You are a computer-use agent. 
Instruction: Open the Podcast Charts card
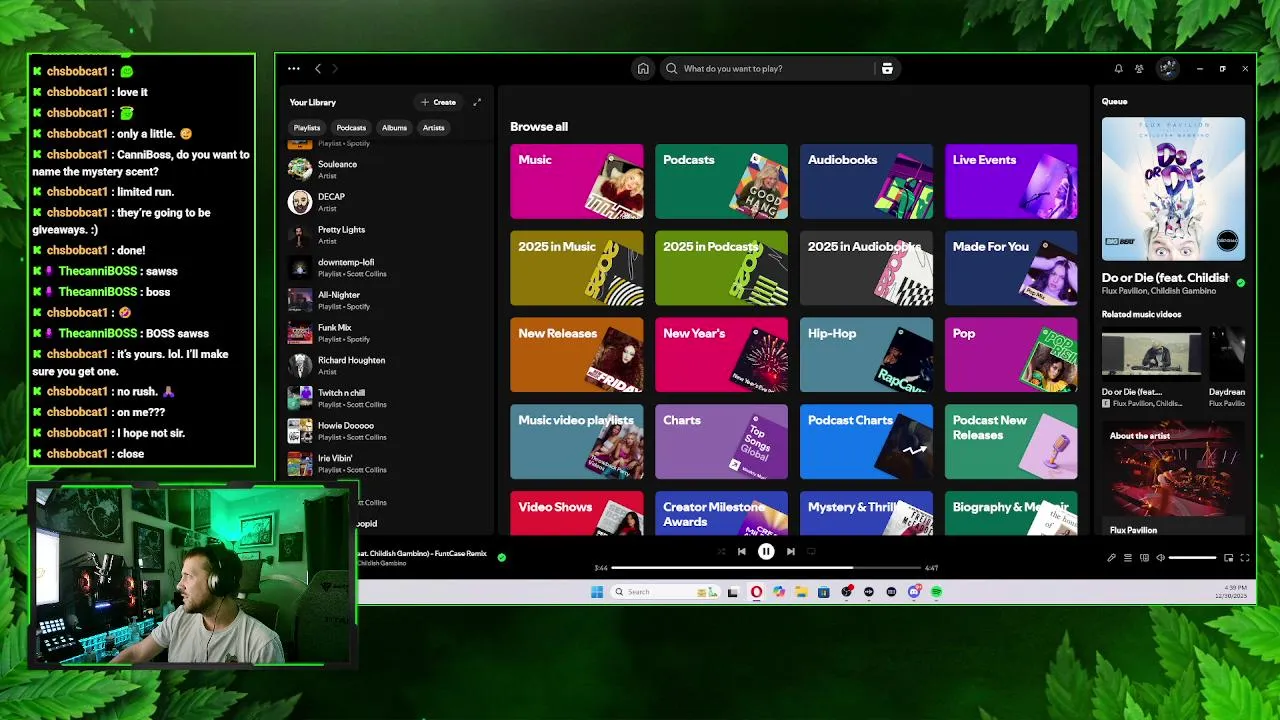(x=866, y=442)
